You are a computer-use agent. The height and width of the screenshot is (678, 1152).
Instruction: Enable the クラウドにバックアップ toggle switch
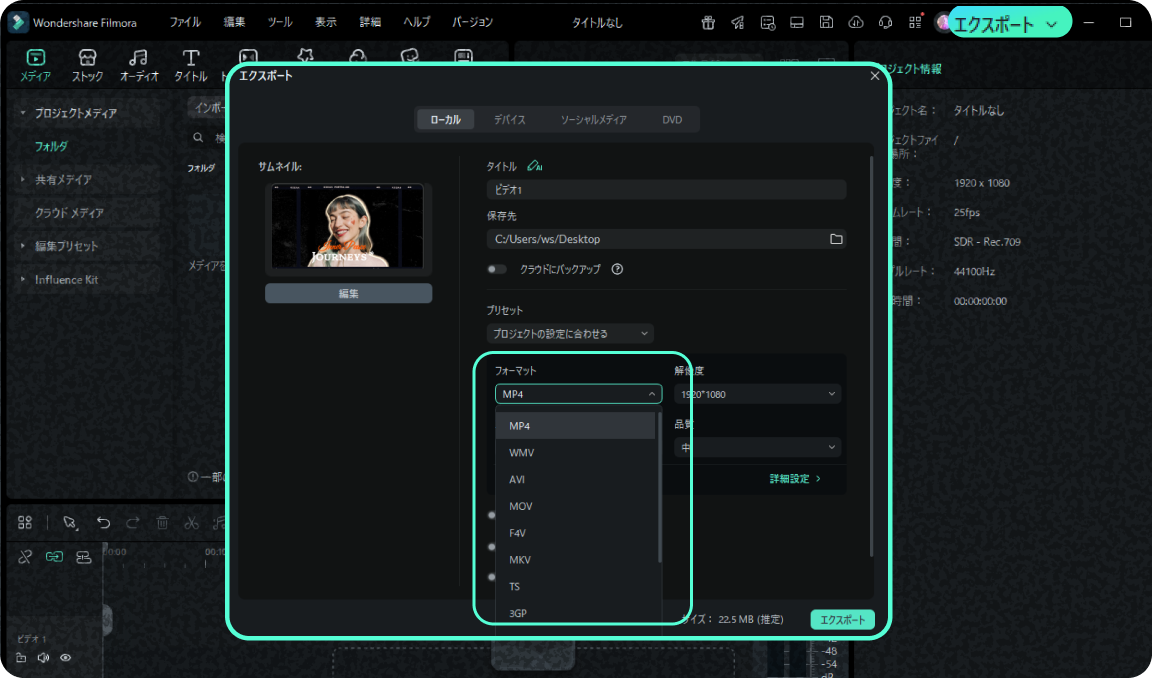(x=497, y=269)
